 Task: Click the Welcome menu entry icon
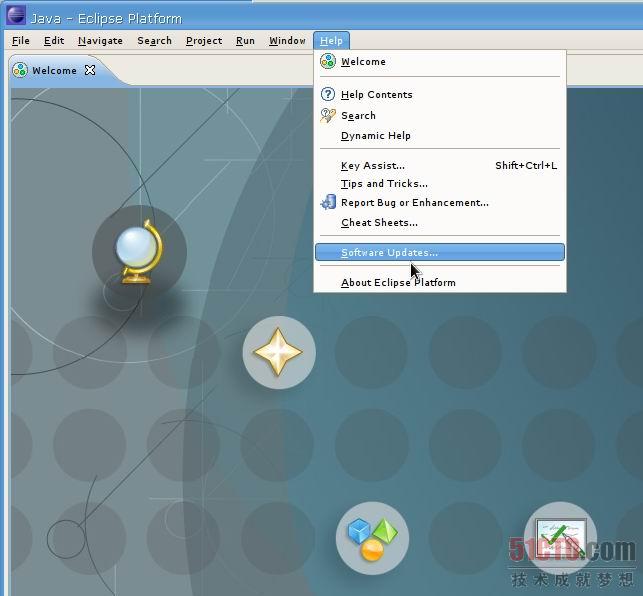(328, 61)
